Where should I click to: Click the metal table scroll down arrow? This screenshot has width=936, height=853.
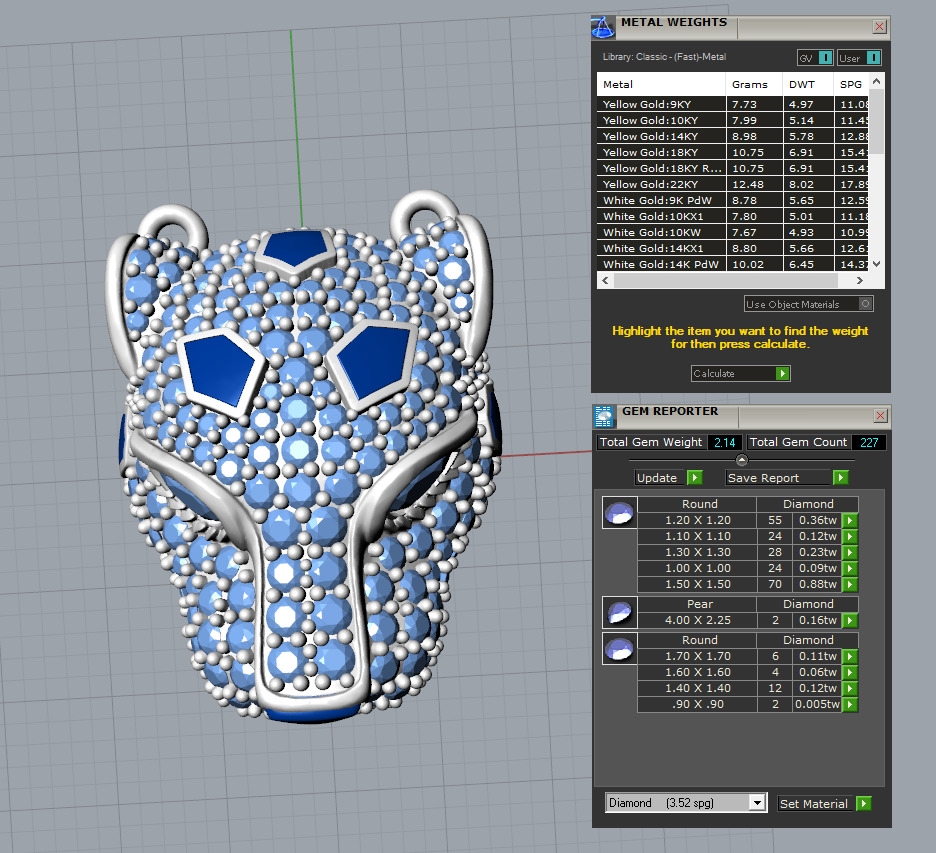[x=876, y=264]
